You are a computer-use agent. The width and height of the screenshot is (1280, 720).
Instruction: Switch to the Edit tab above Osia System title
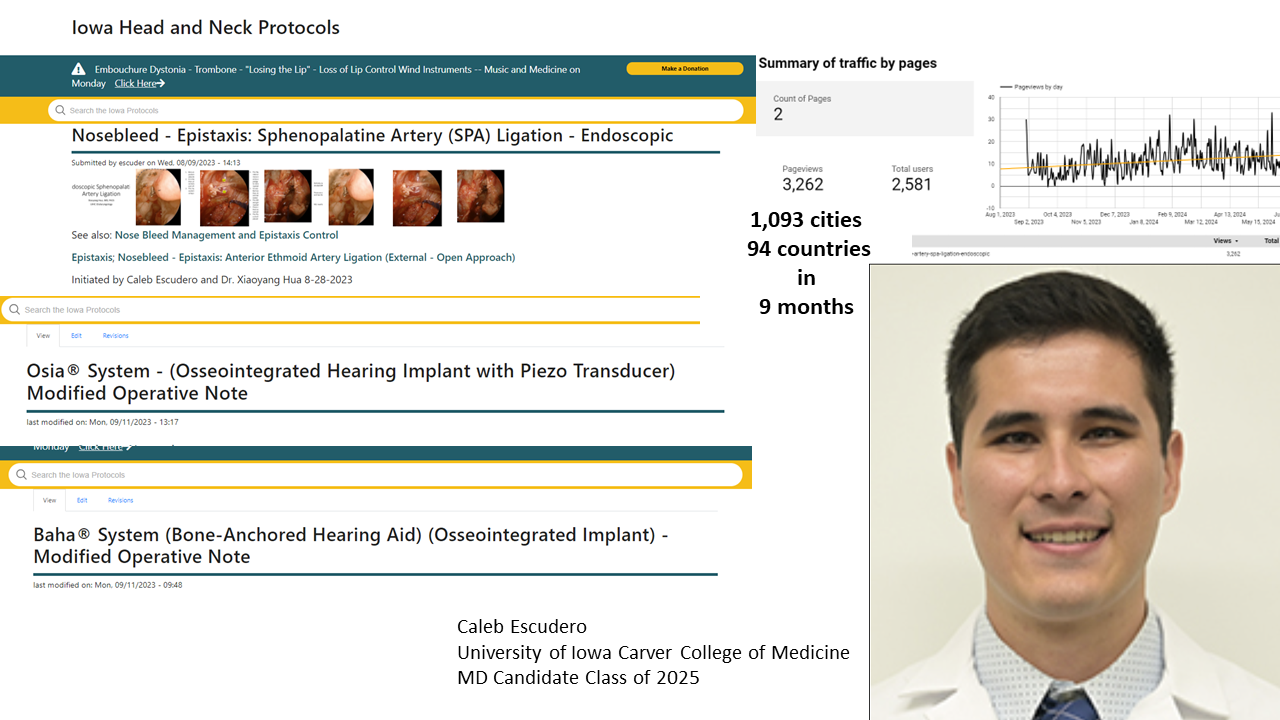tap(76, 336)
